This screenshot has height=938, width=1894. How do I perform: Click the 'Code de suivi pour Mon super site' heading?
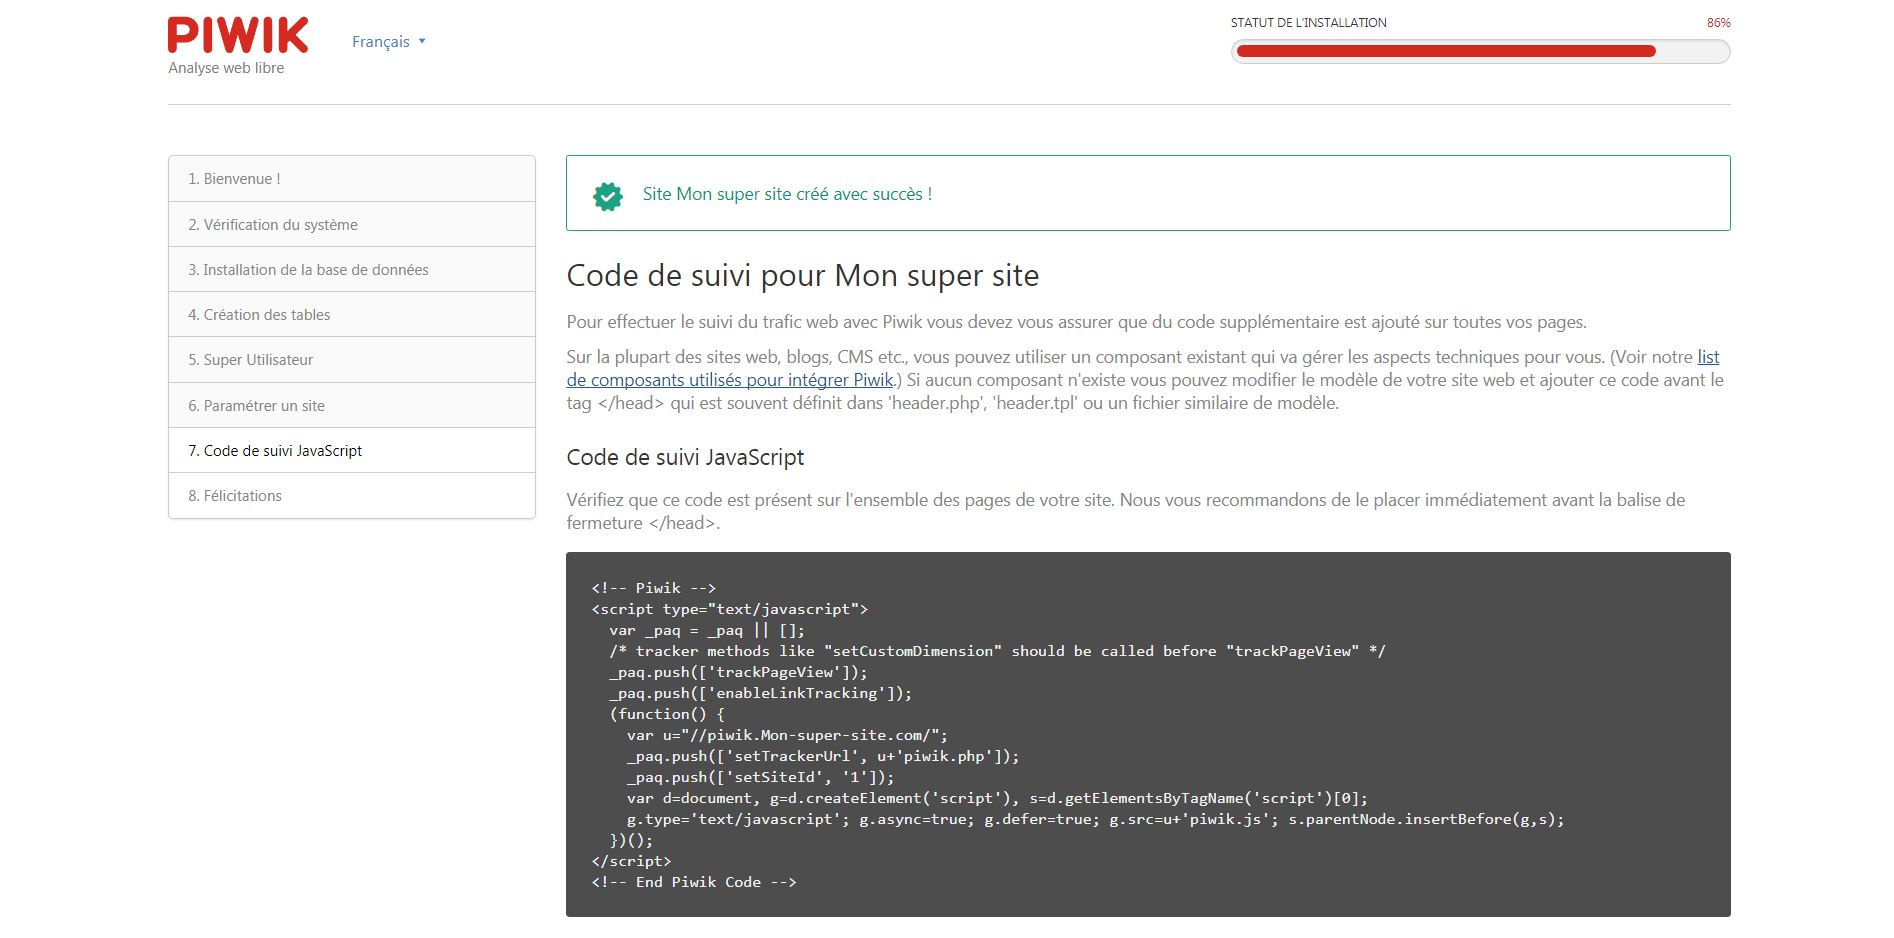pyautogui.click(x=802, y=276)
